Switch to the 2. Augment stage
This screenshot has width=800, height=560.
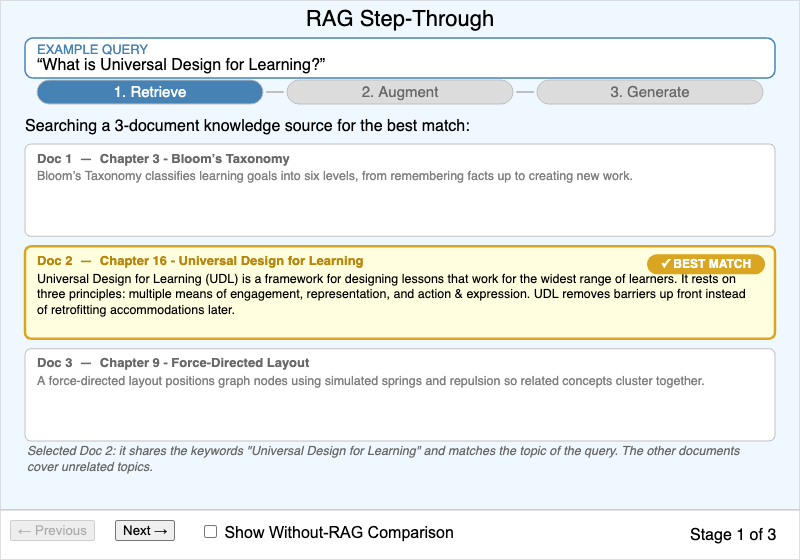point(399,92)
